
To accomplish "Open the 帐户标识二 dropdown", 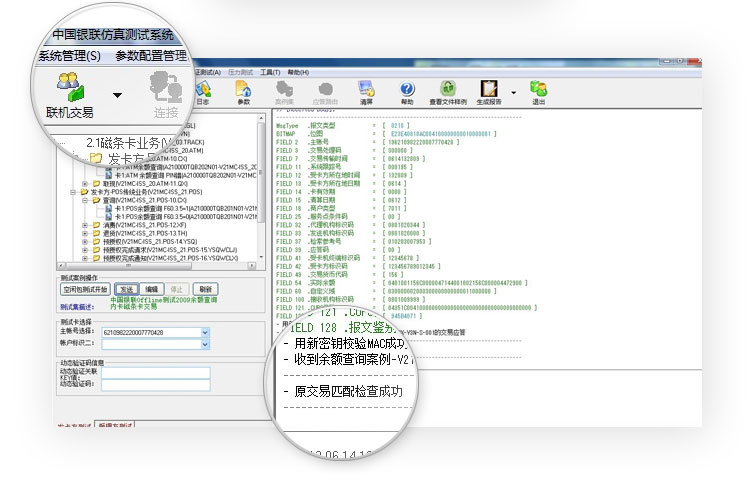I will [205, 344].
